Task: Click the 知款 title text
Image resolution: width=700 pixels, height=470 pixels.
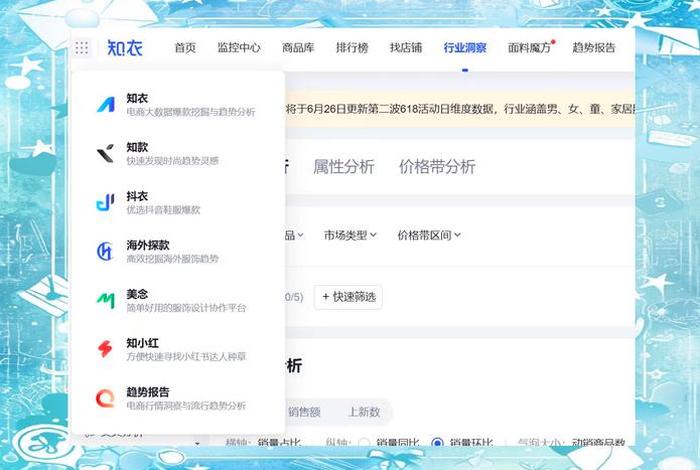Action: 137,147
